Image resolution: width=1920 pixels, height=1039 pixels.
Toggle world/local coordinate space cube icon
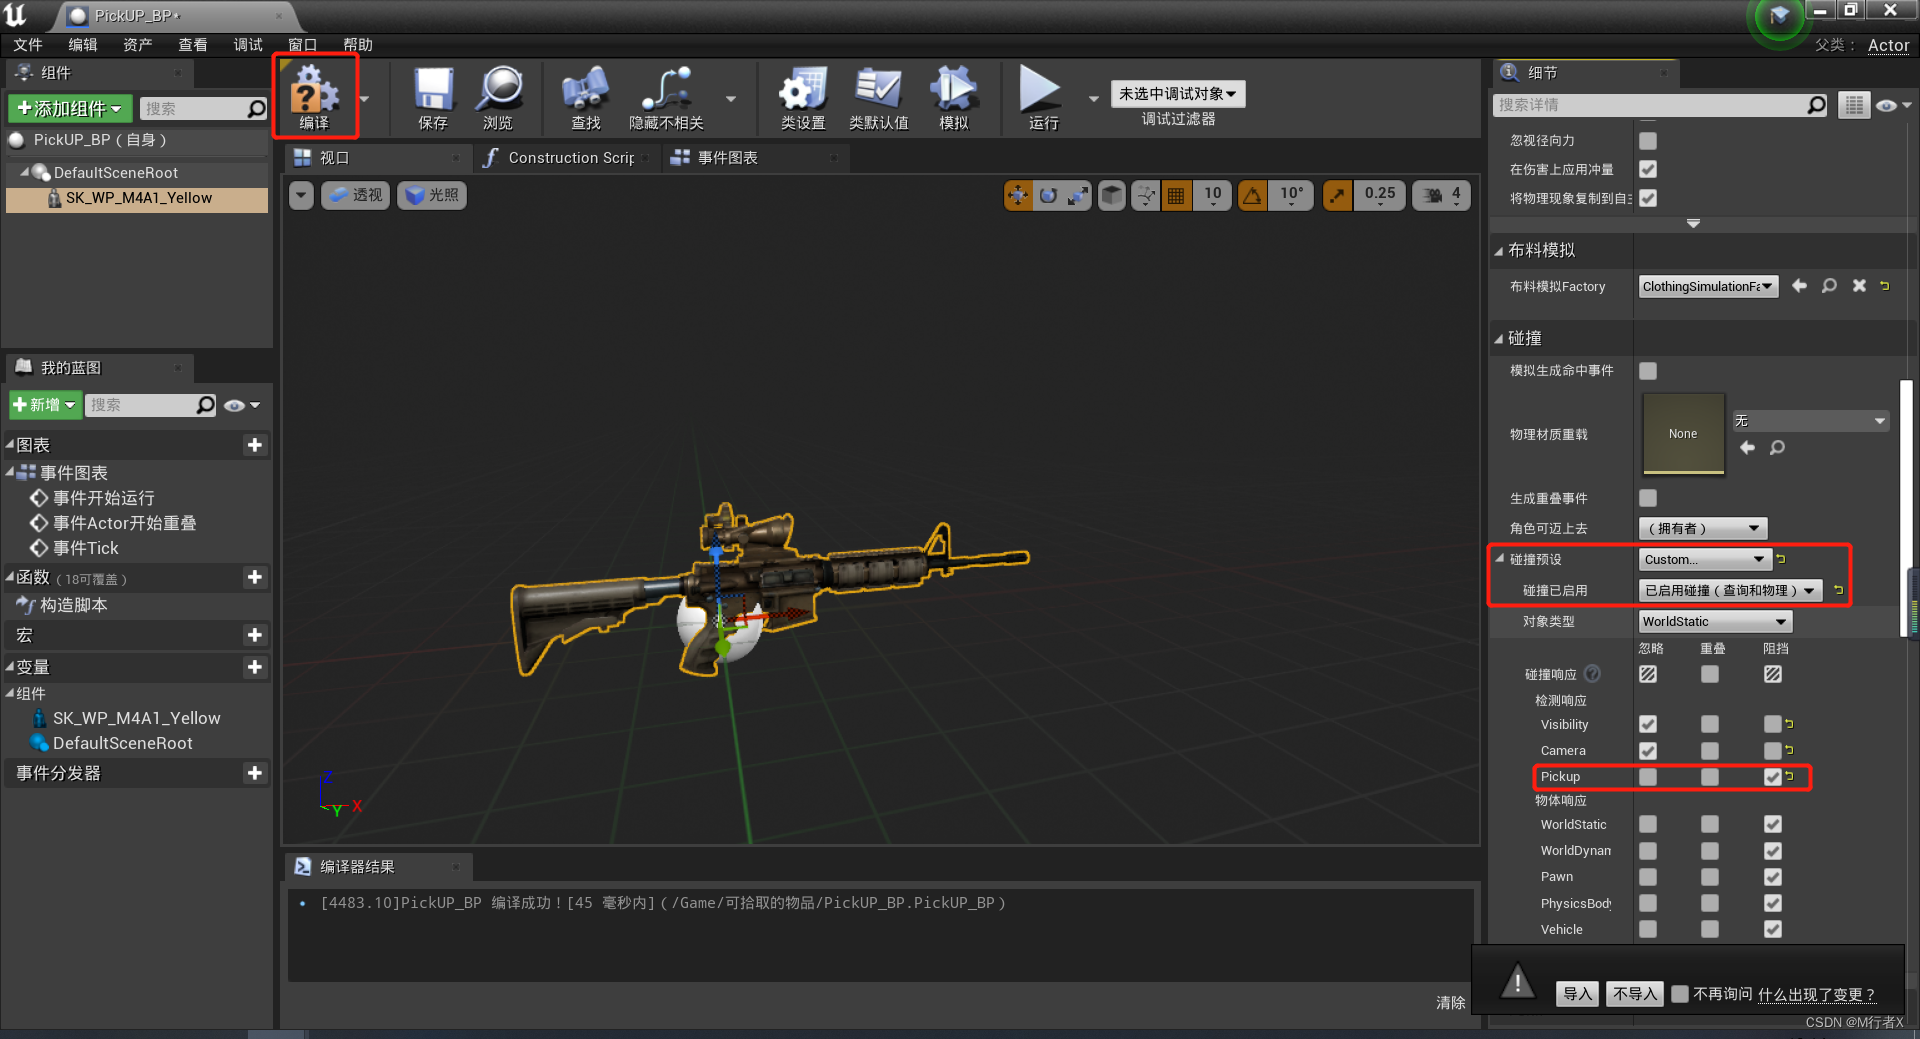(1111, 195)
